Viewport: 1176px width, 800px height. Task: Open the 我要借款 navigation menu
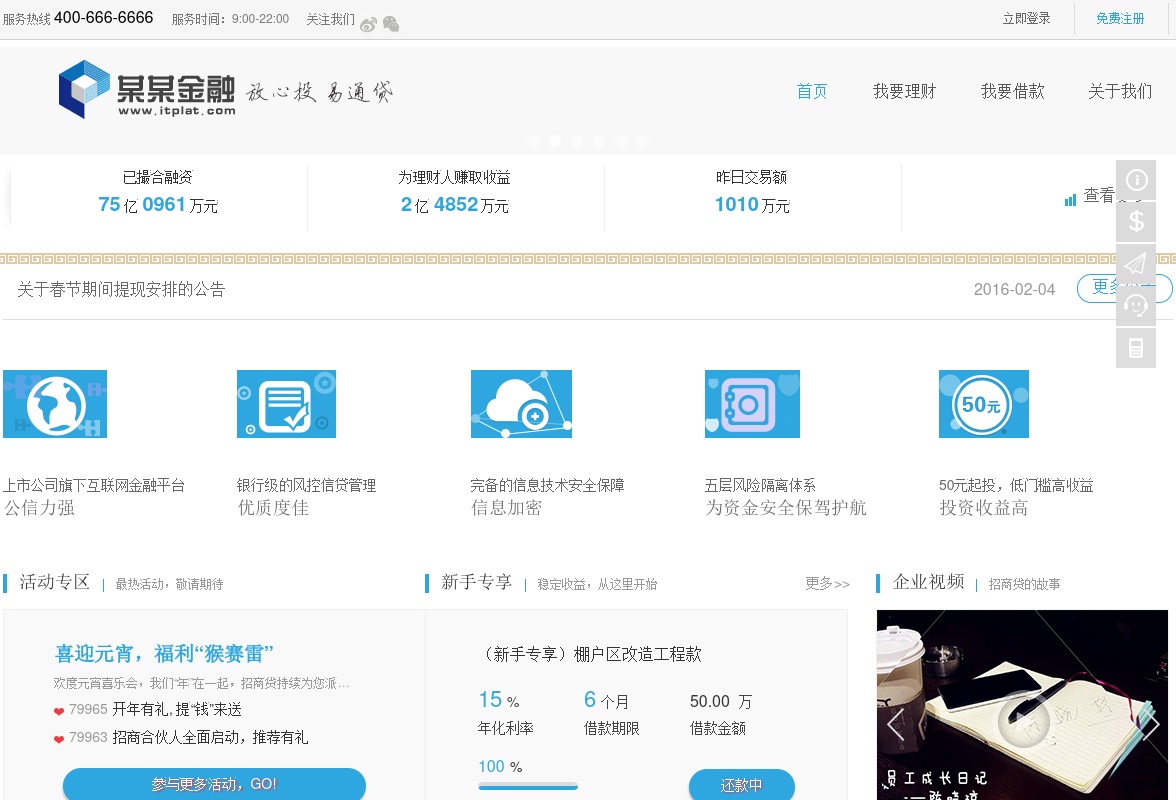point(1012,92)
